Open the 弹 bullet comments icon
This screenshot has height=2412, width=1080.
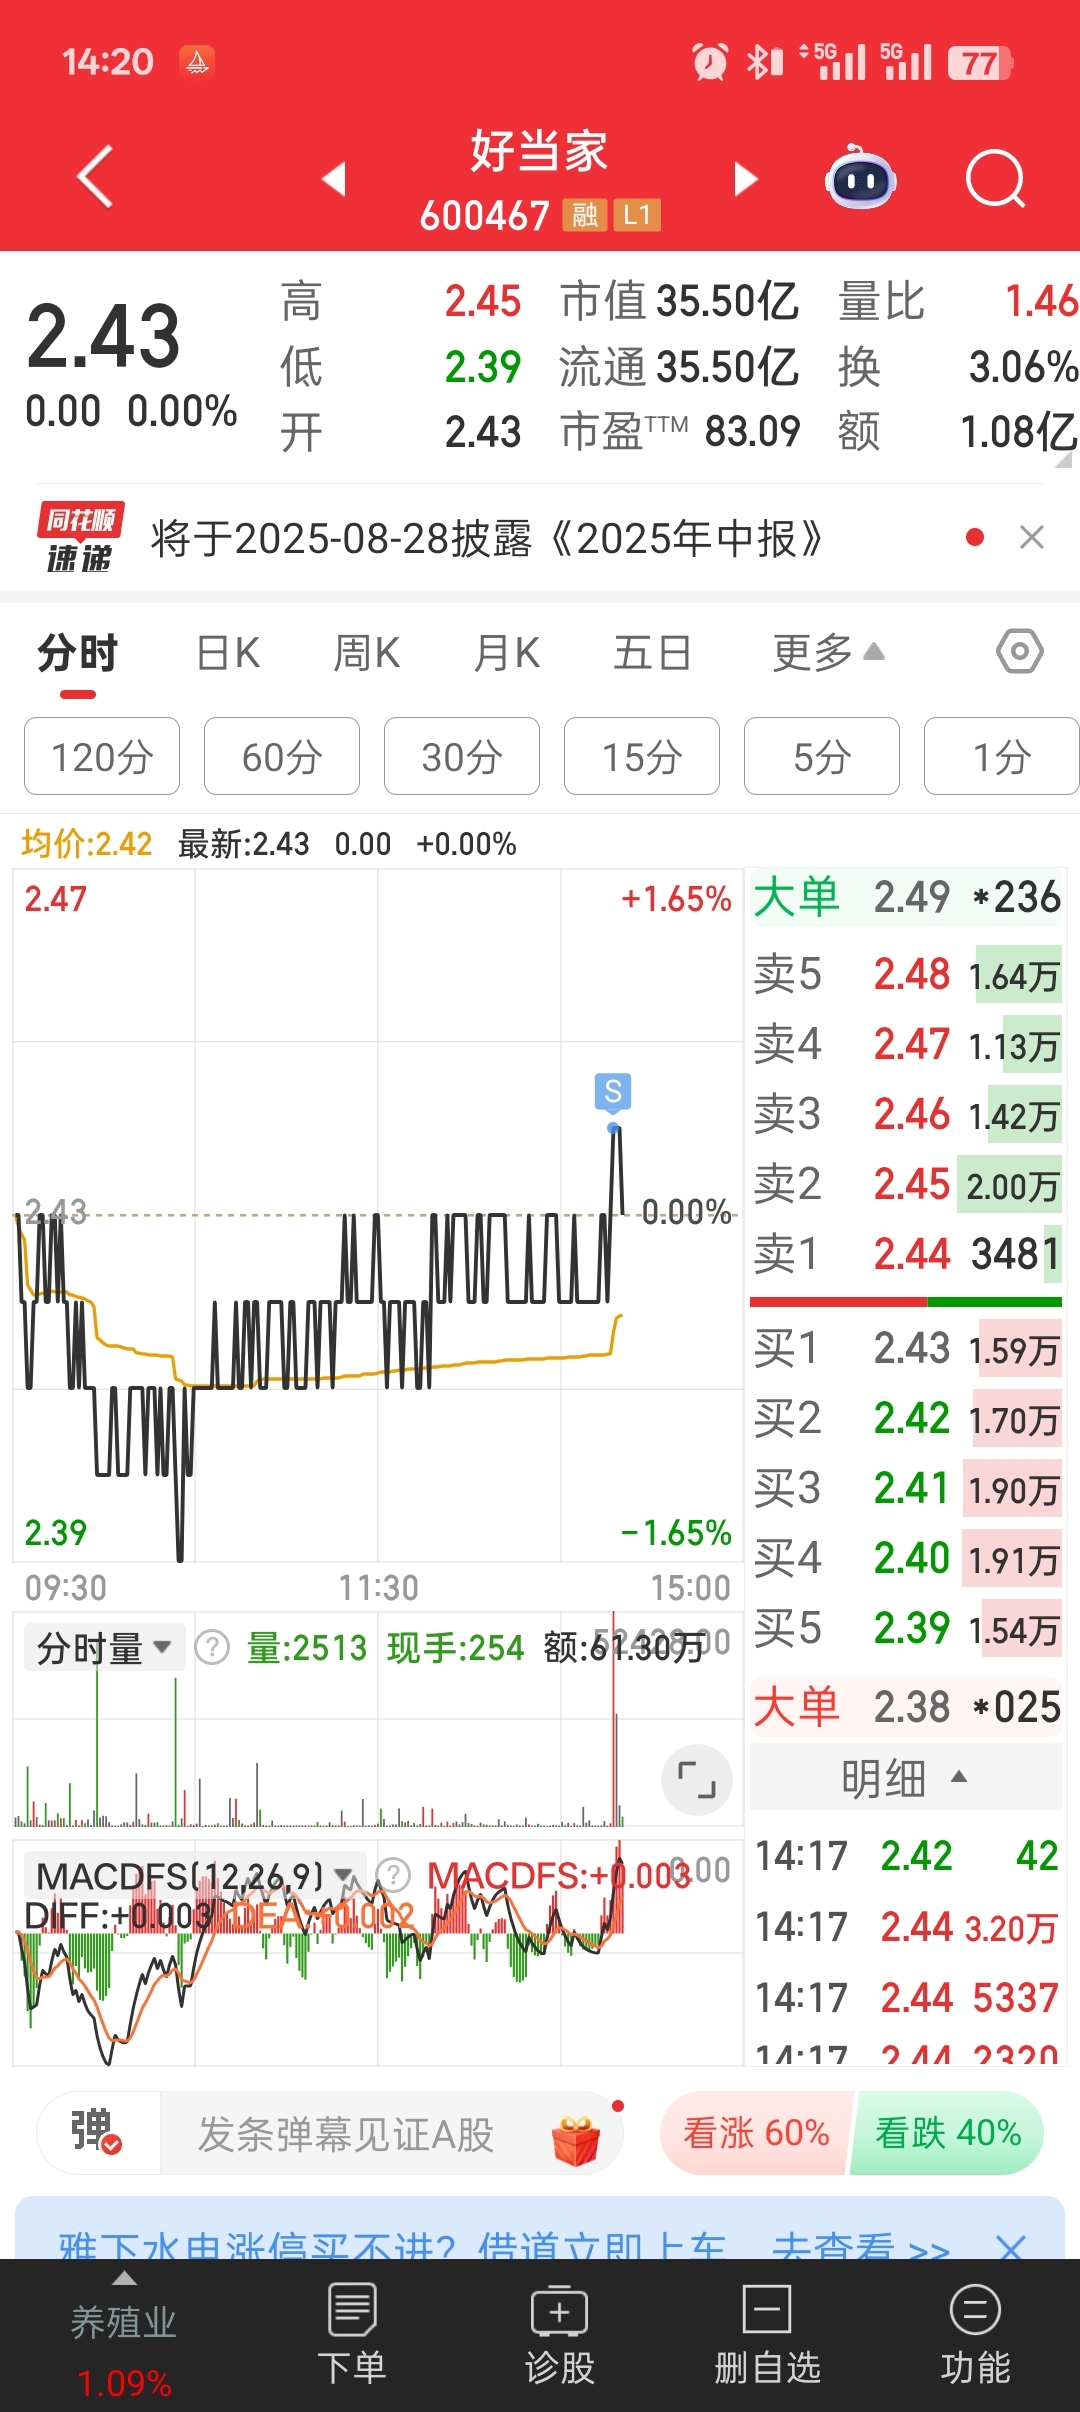[x=96, y=2131]
